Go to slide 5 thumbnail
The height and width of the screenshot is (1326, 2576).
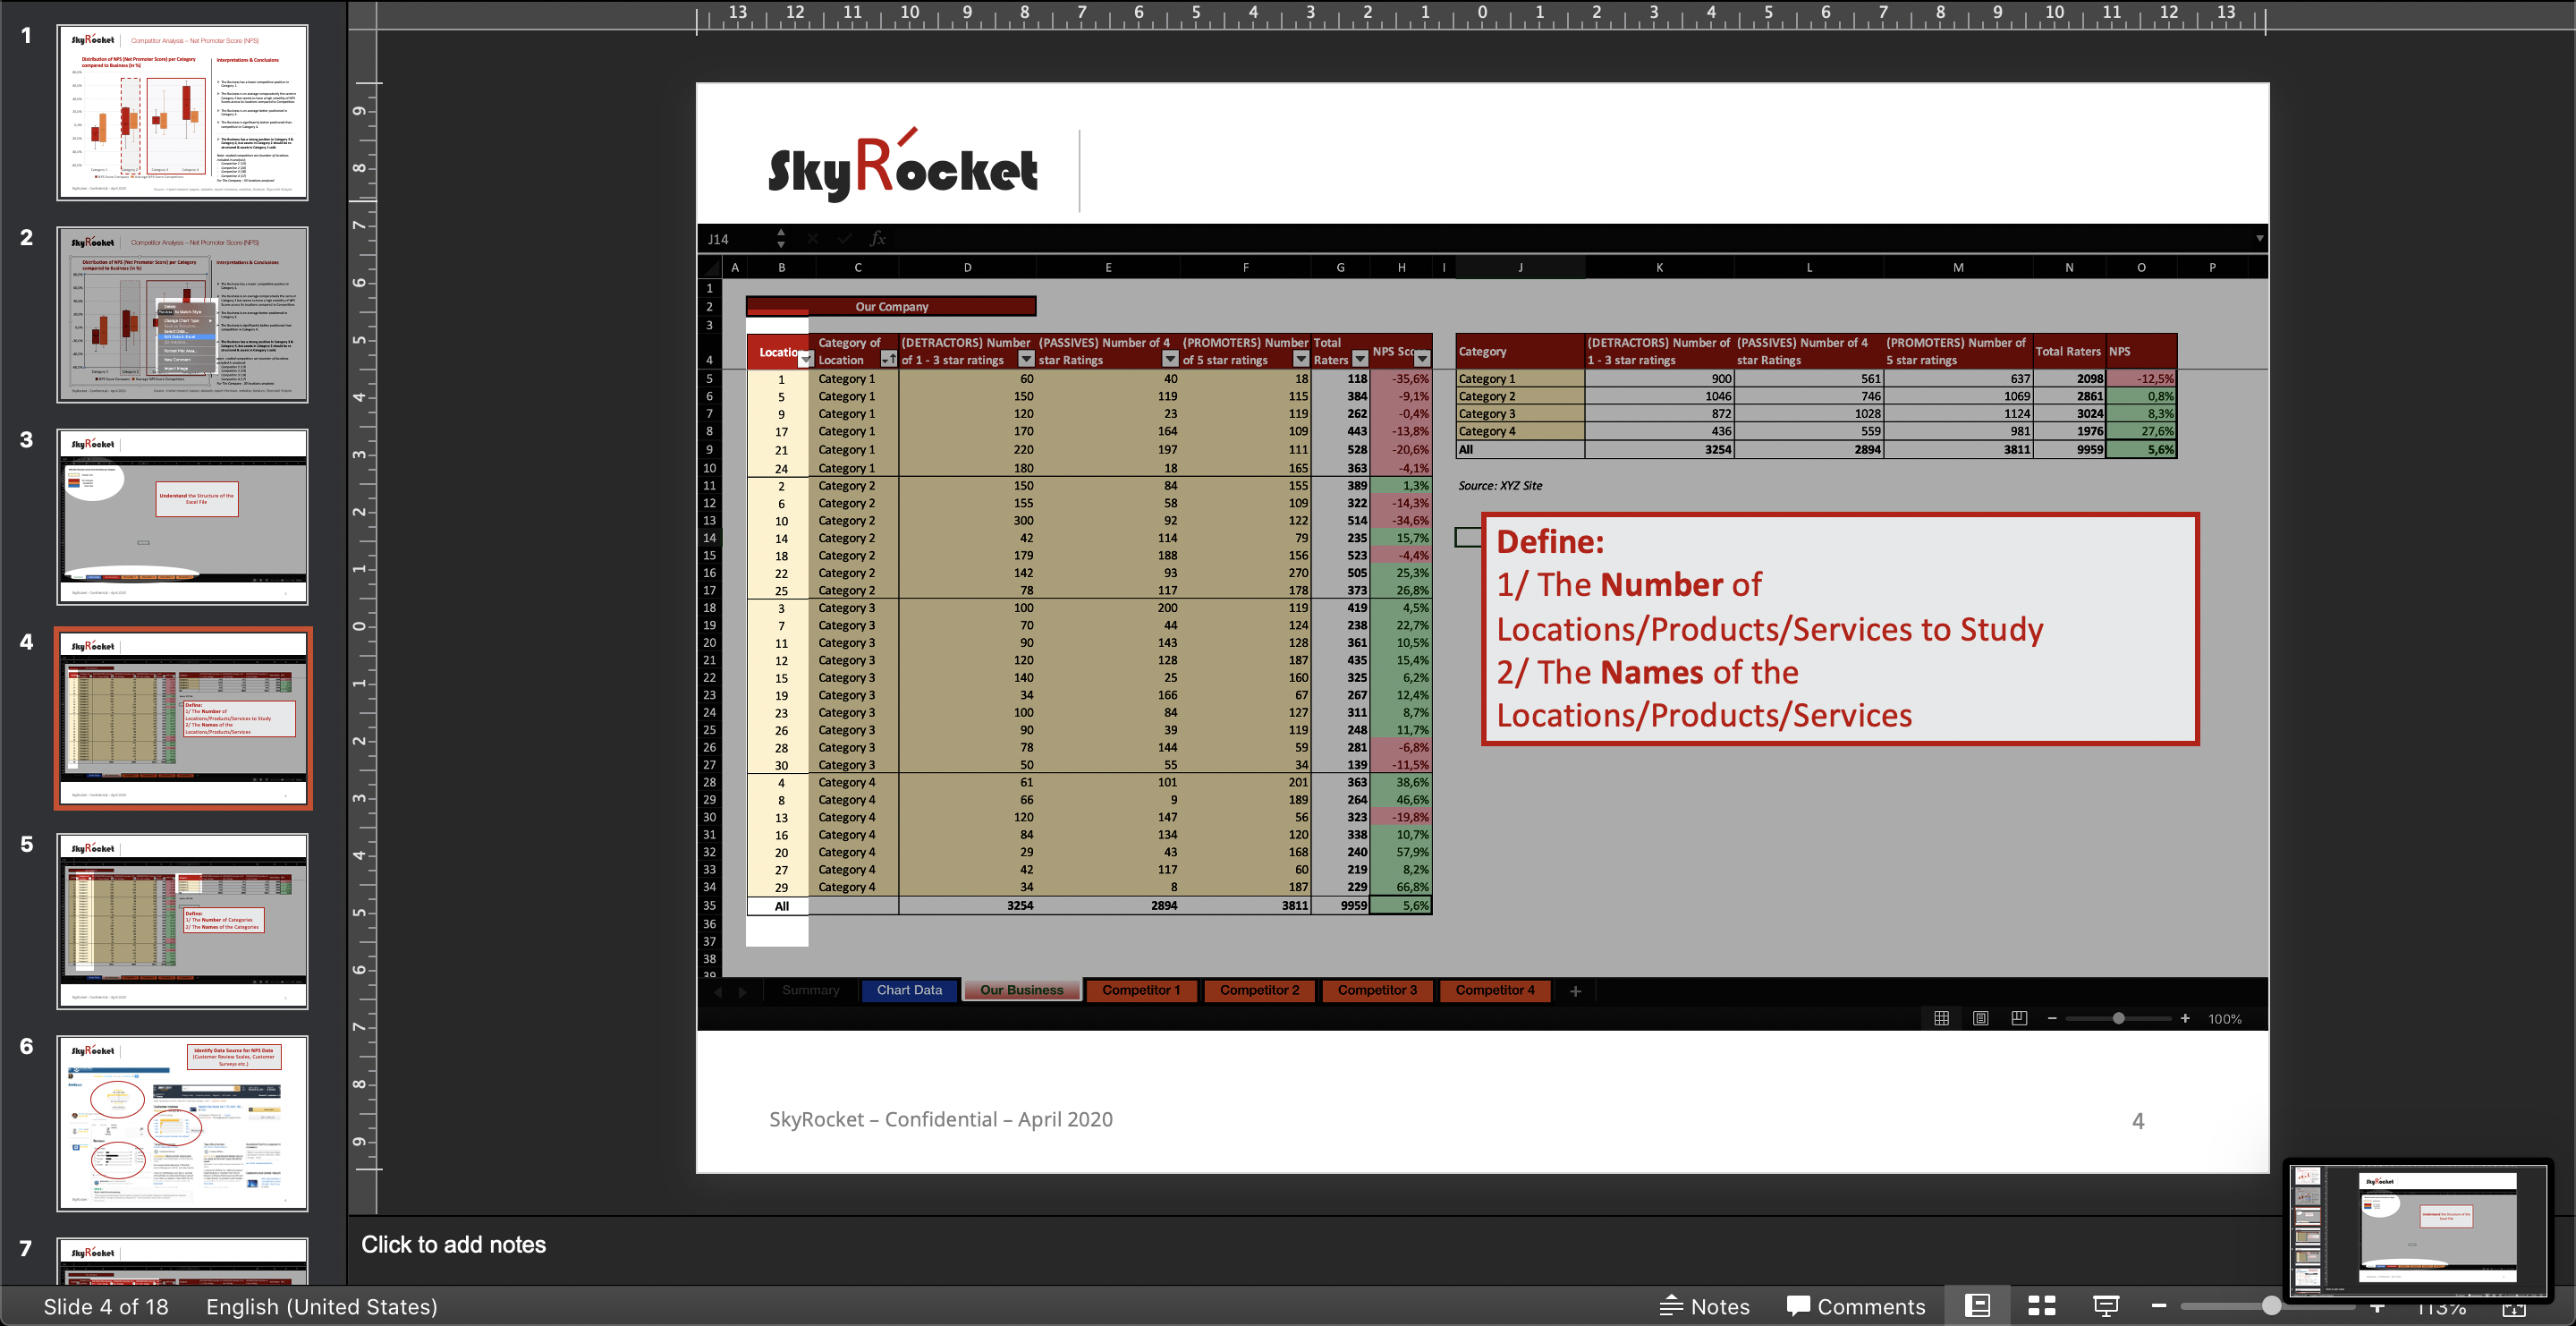point(182,921)
